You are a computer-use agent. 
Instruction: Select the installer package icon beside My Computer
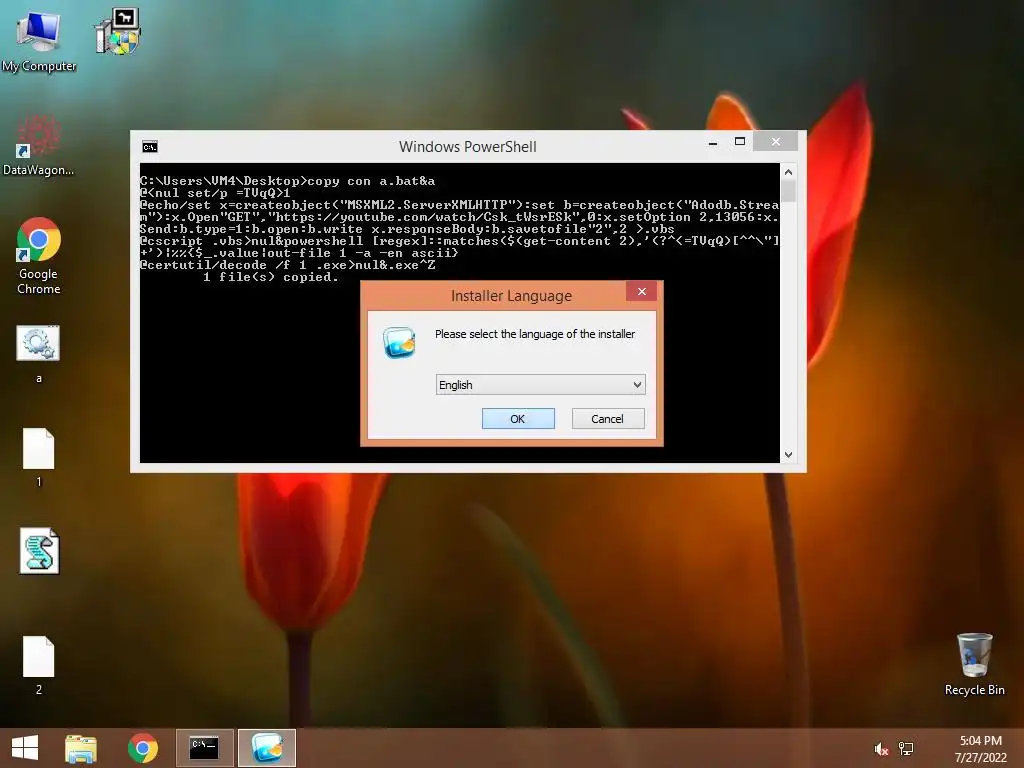118,31
